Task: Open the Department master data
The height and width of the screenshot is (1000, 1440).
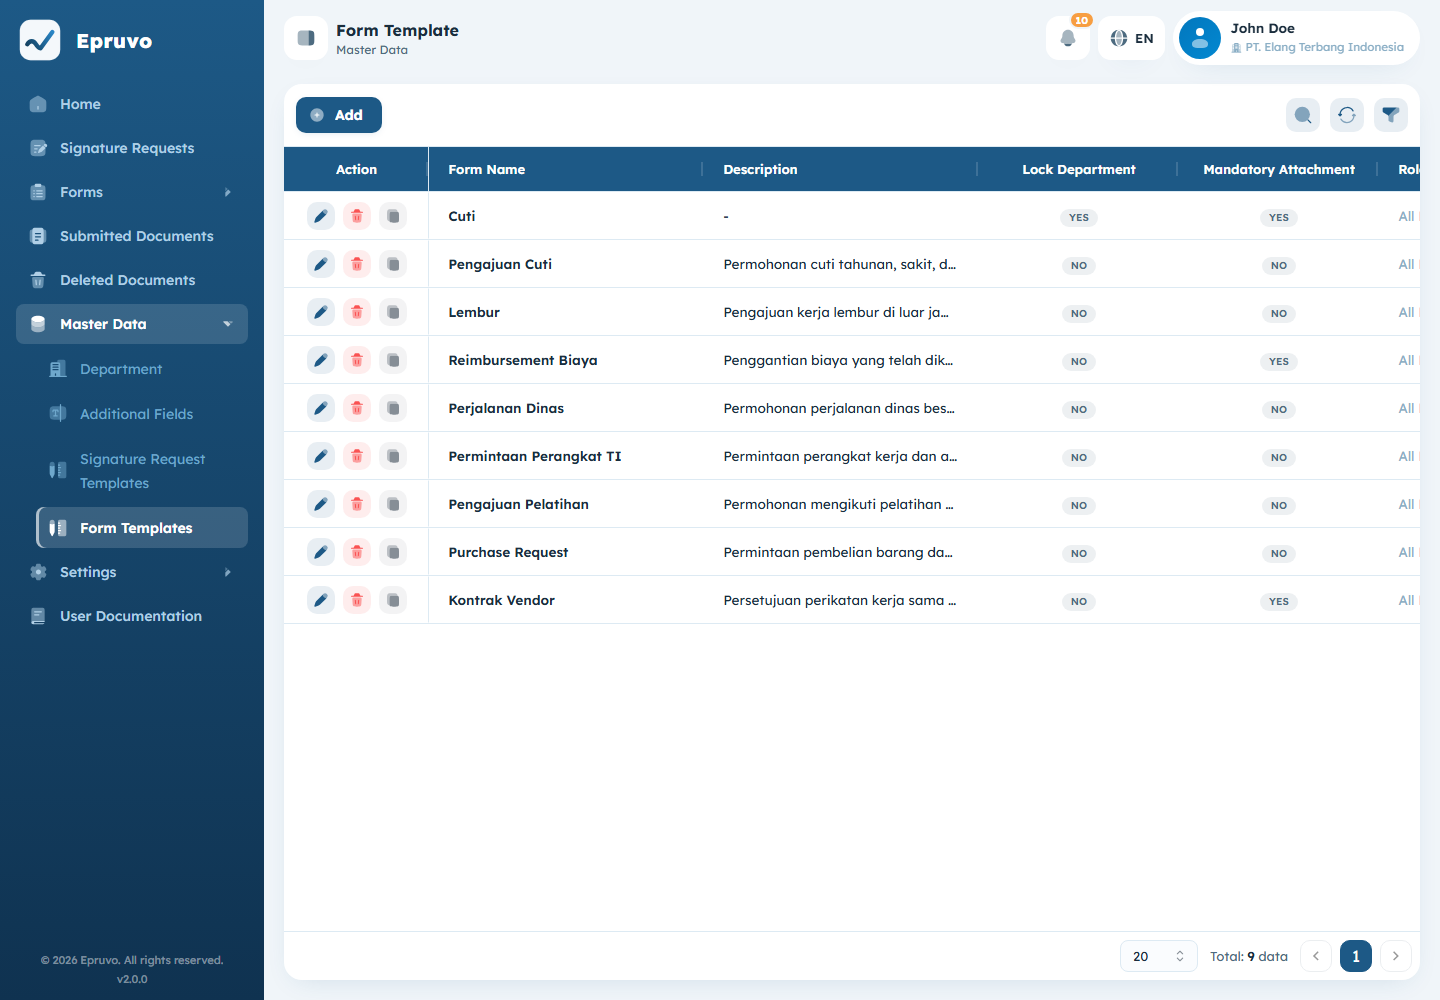Action: click(x=142, y=369)
